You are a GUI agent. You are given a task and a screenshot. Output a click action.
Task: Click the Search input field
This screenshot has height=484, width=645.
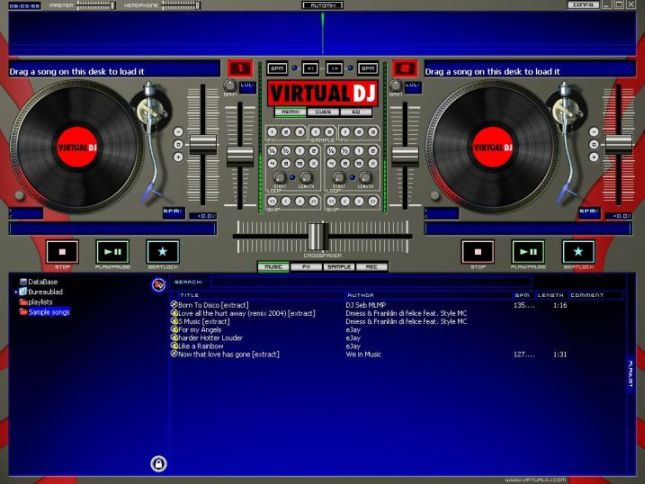pyautogui.click(x=371, y=282)
